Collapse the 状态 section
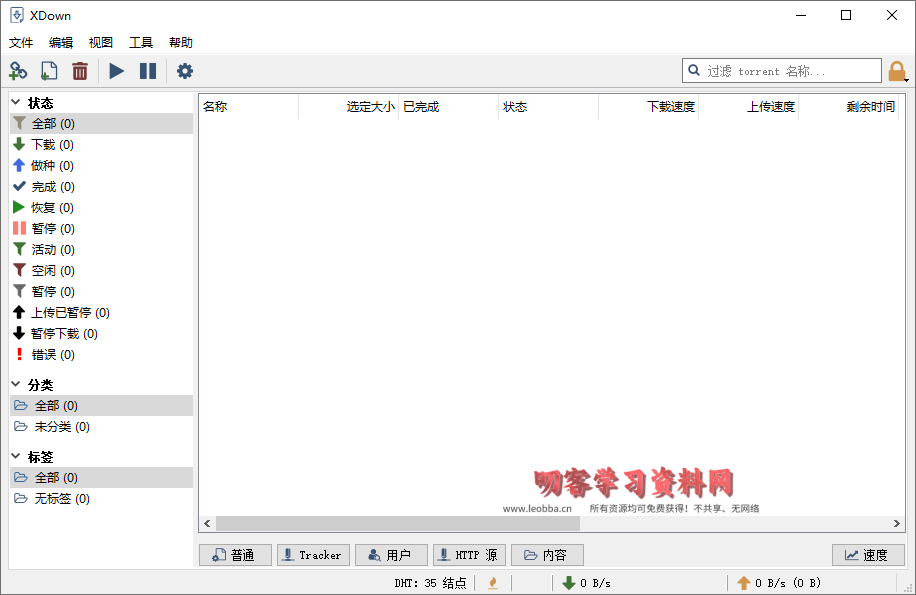 point(16,103)
